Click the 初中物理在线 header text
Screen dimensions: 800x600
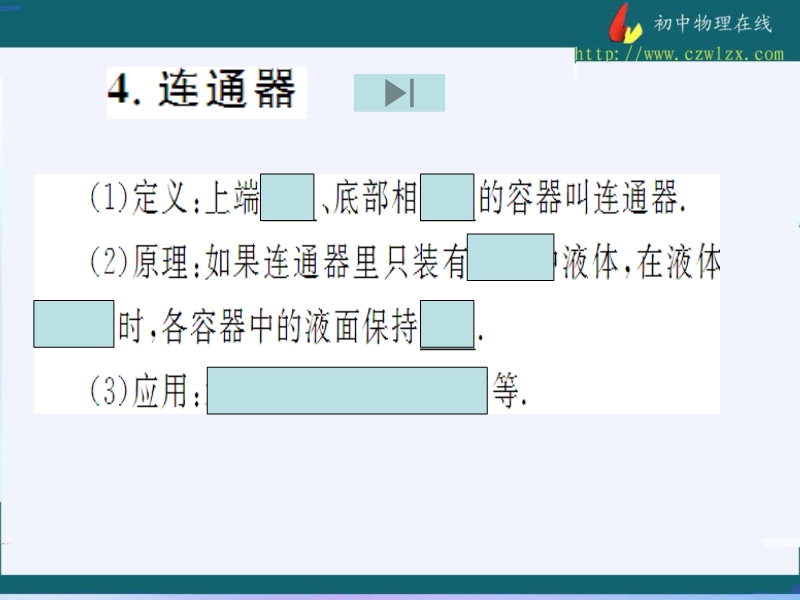[712, 24]
